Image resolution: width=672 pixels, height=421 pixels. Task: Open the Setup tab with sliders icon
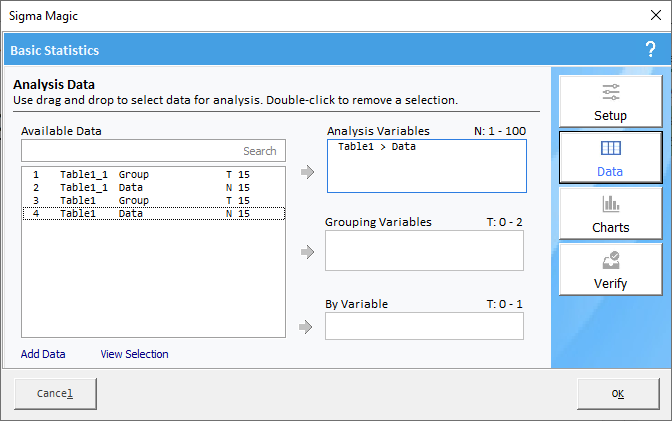[610, 101]
